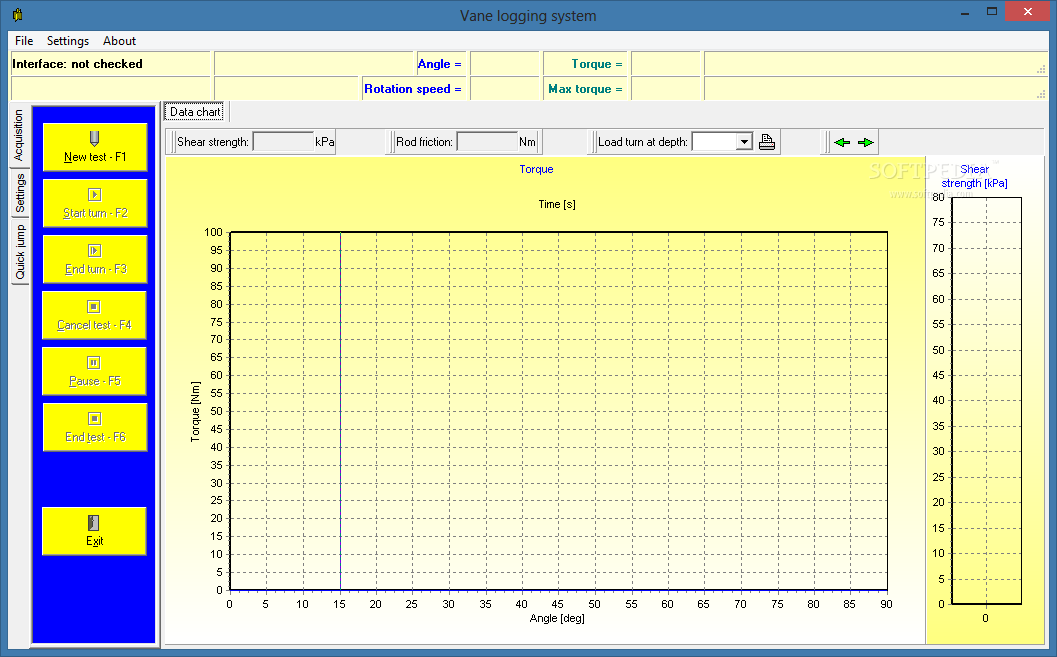
Task: Click the printer icon in chart toolbar
Action: (x=766, y=142)
